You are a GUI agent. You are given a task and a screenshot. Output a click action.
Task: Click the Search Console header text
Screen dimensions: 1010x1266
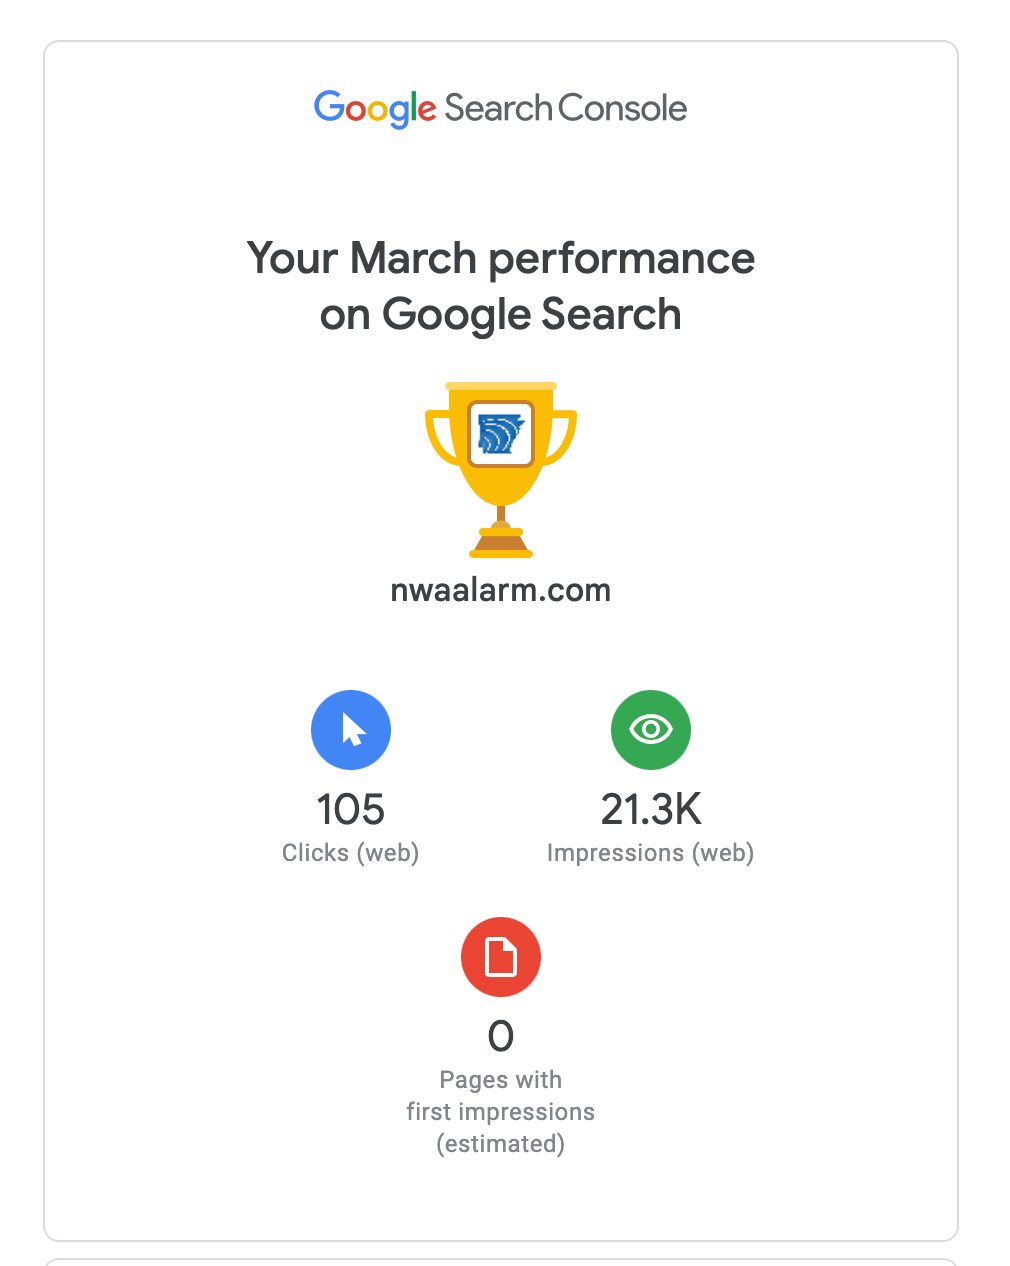[x=565, y=108]
